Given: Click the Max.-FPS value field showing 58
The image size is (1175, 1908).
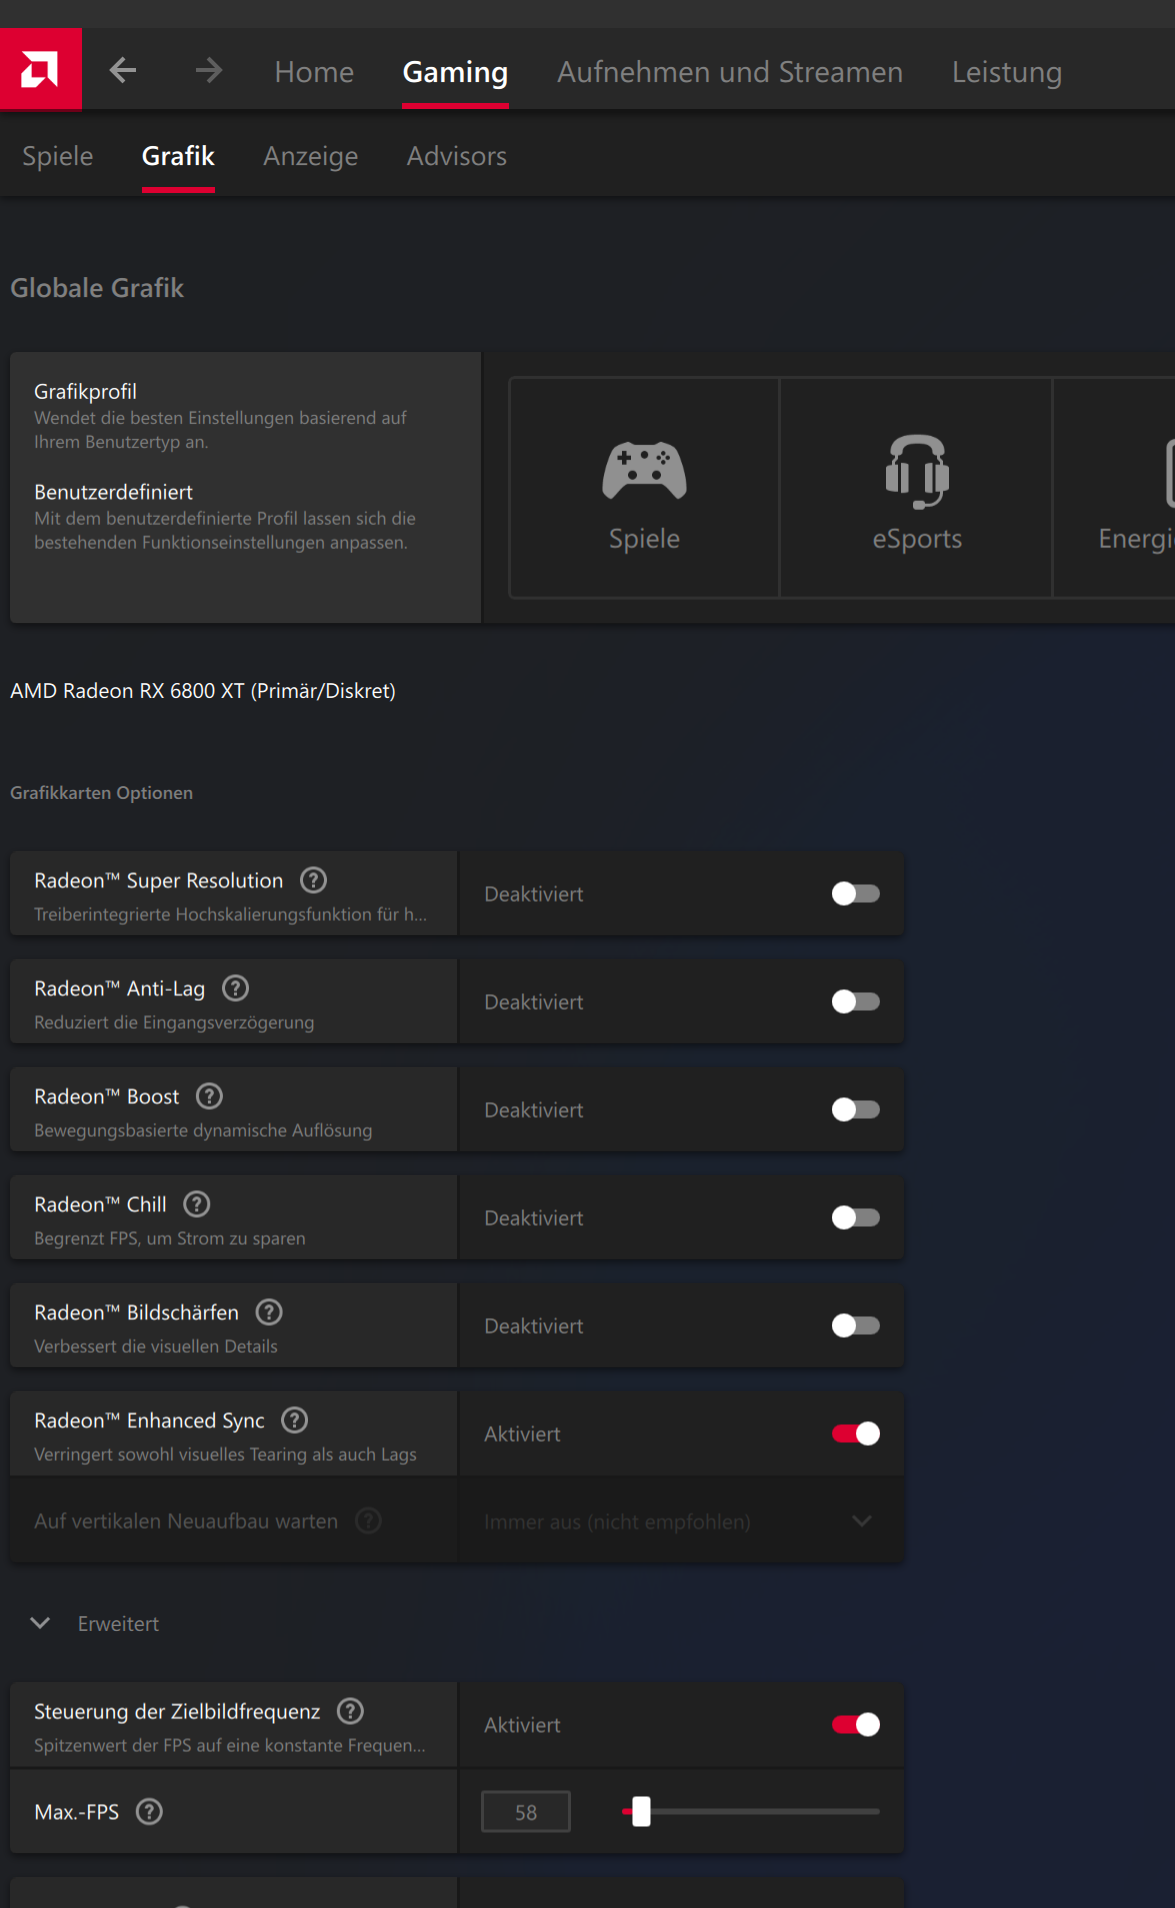Looking at the screenshot, I should (x=526, y=1812).
